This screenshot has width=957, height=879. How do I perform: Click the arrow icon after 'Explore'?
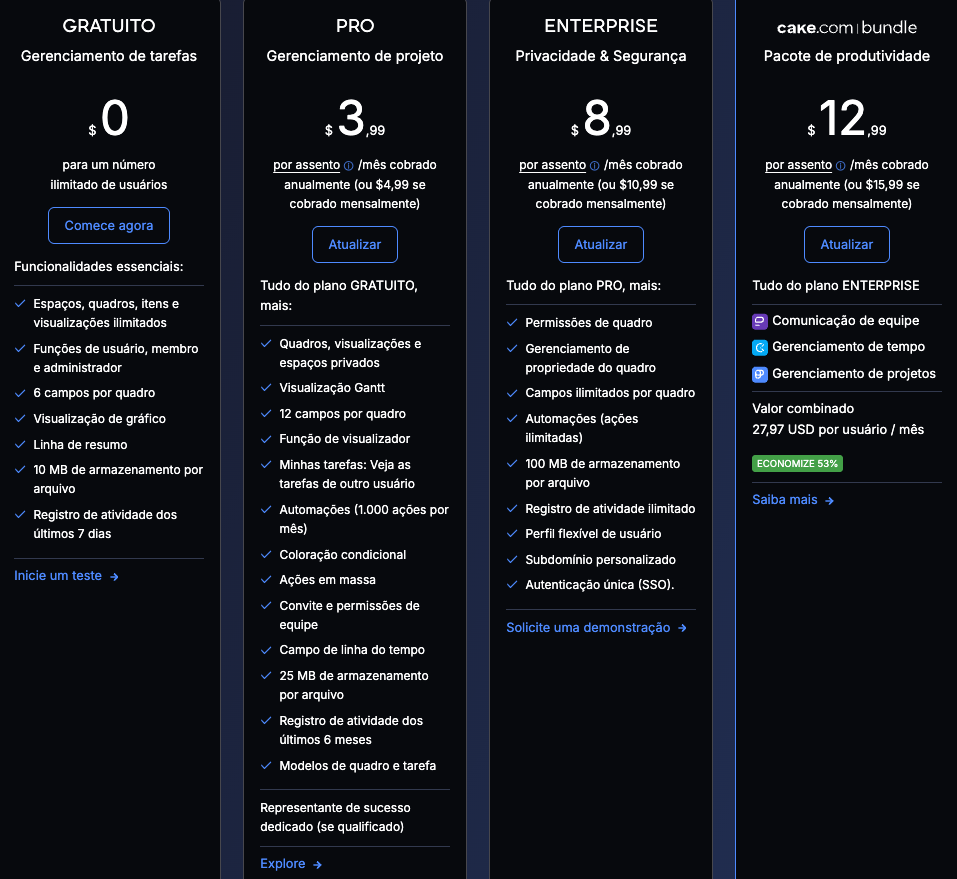[317, 863]
